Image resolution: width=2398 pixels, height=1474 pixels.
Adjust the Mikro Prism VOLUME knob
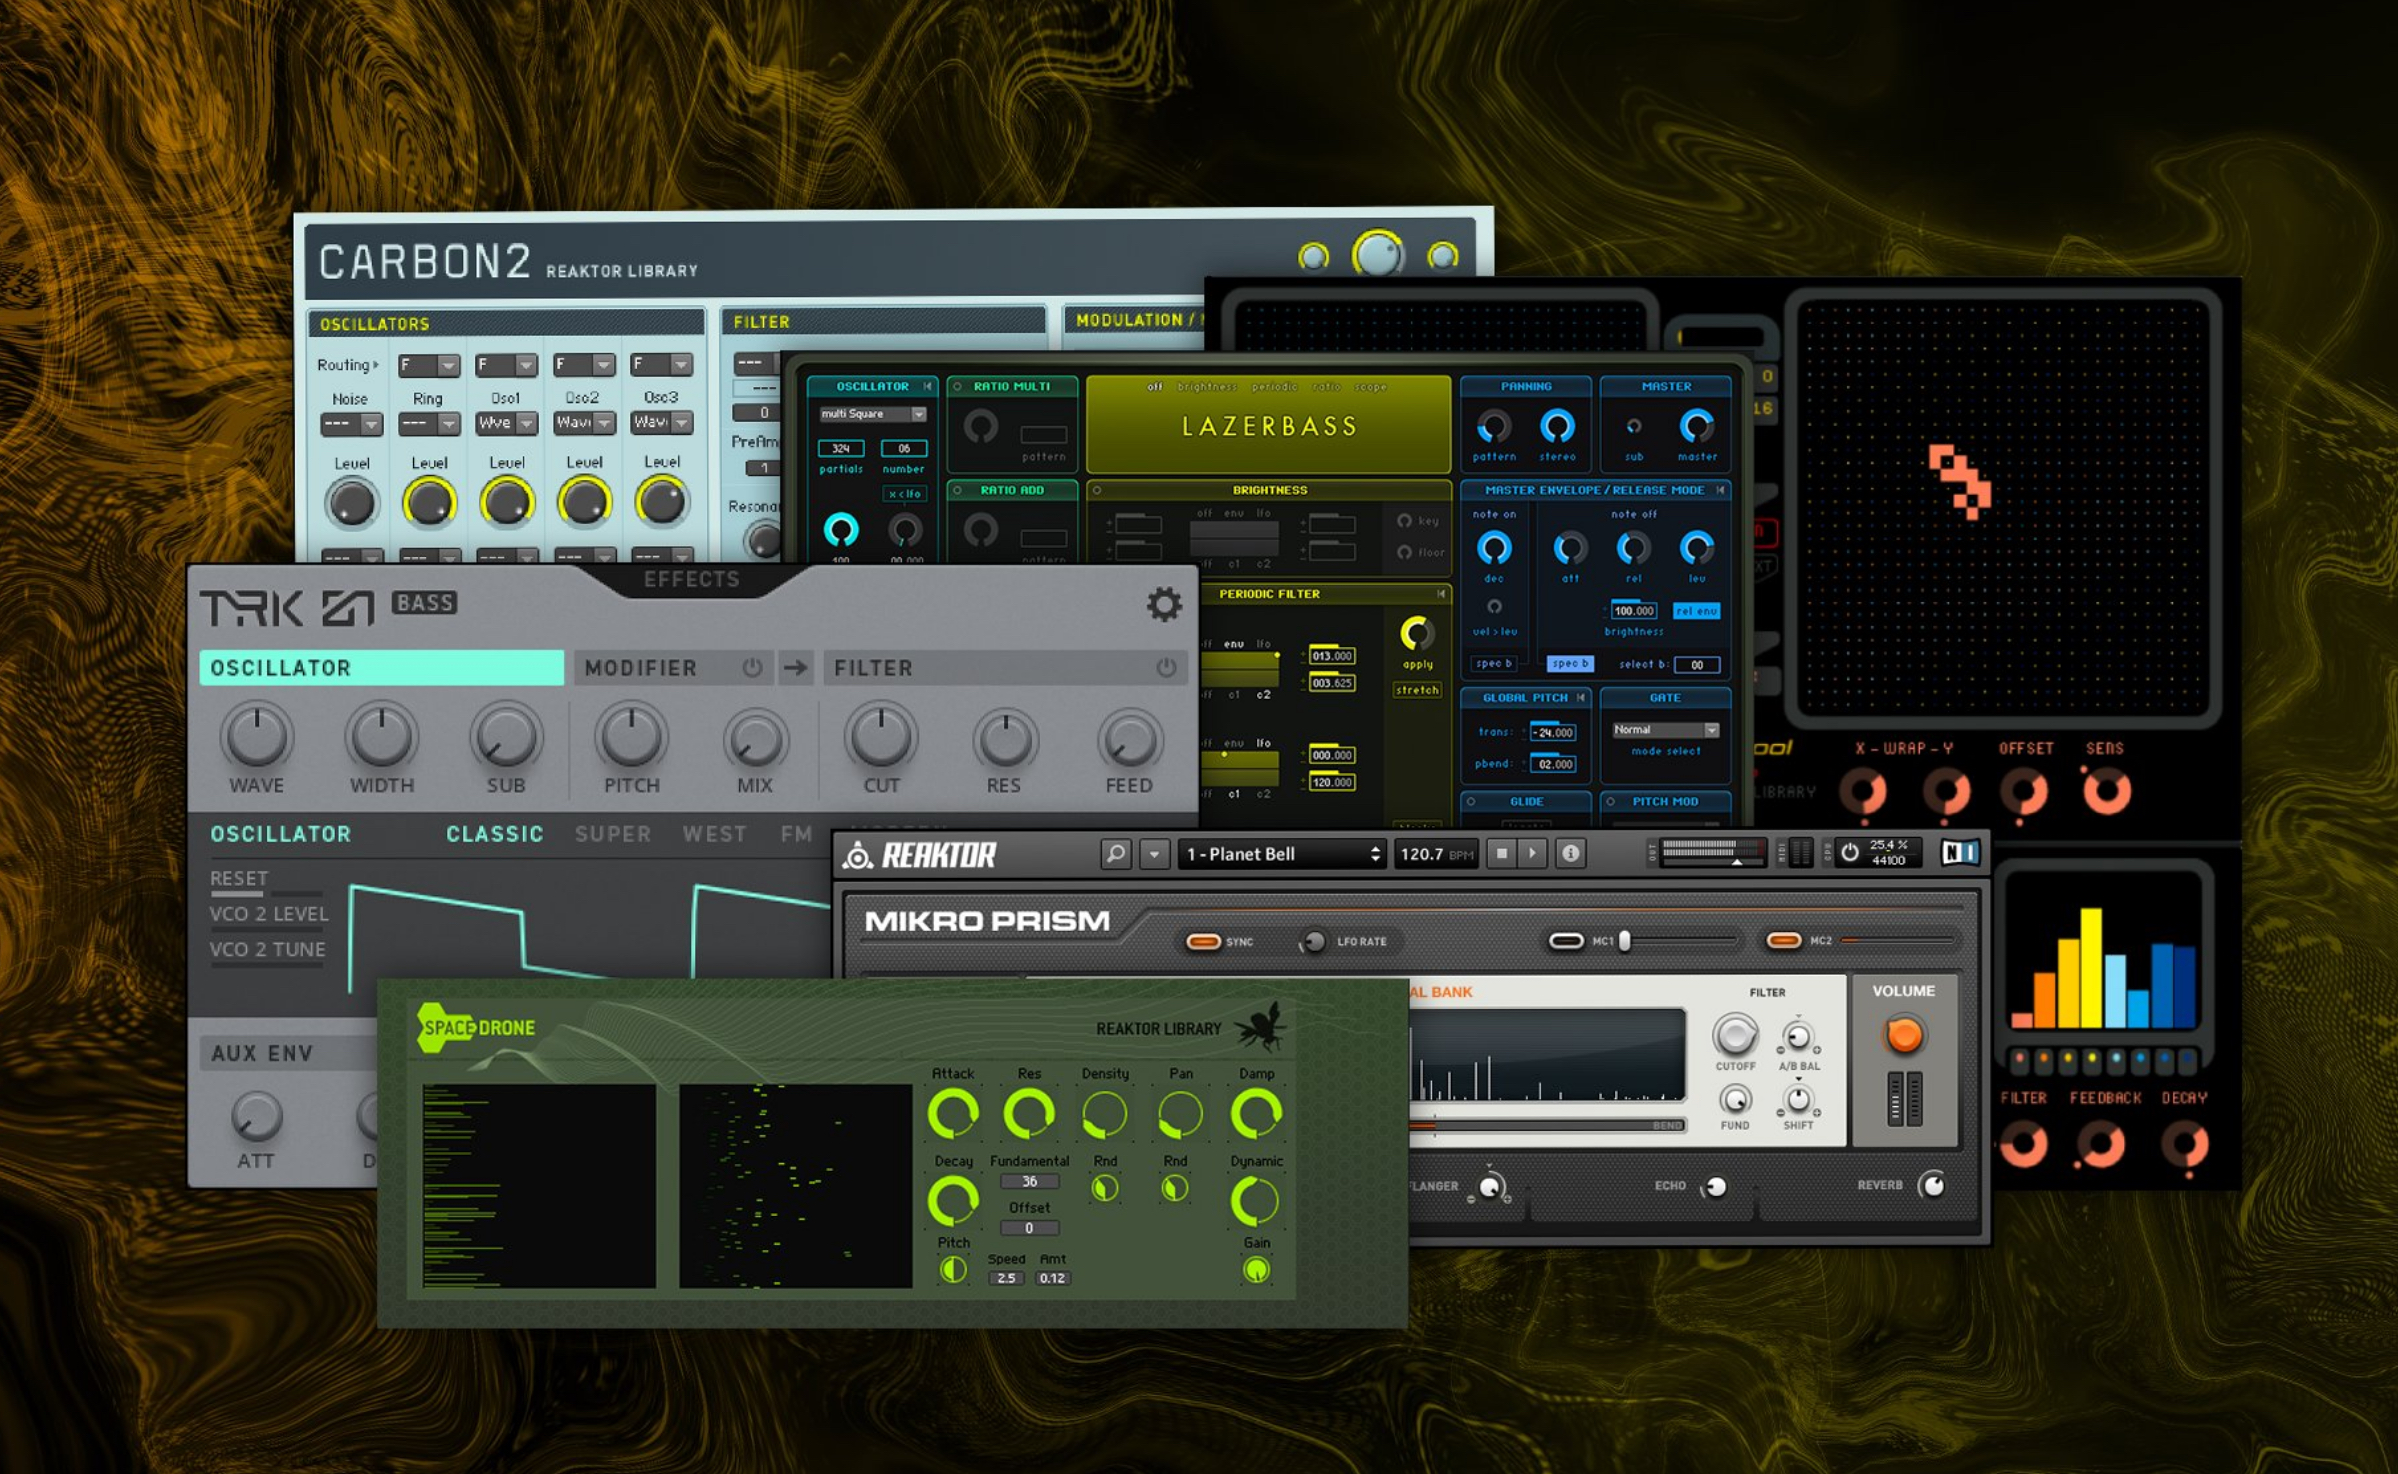pos(1903,1035)
